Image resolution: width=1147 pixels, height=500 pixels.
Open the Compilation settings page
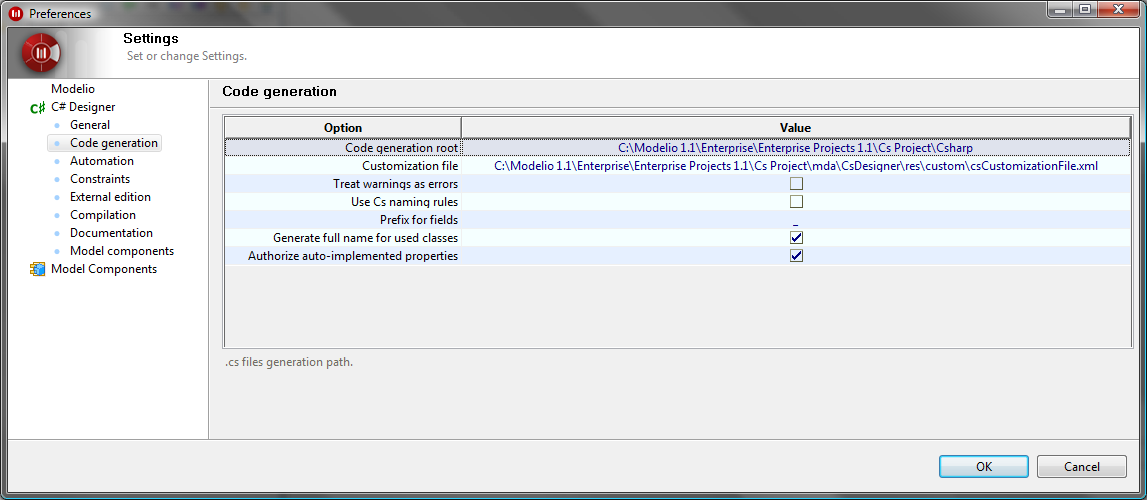[103, 215]
